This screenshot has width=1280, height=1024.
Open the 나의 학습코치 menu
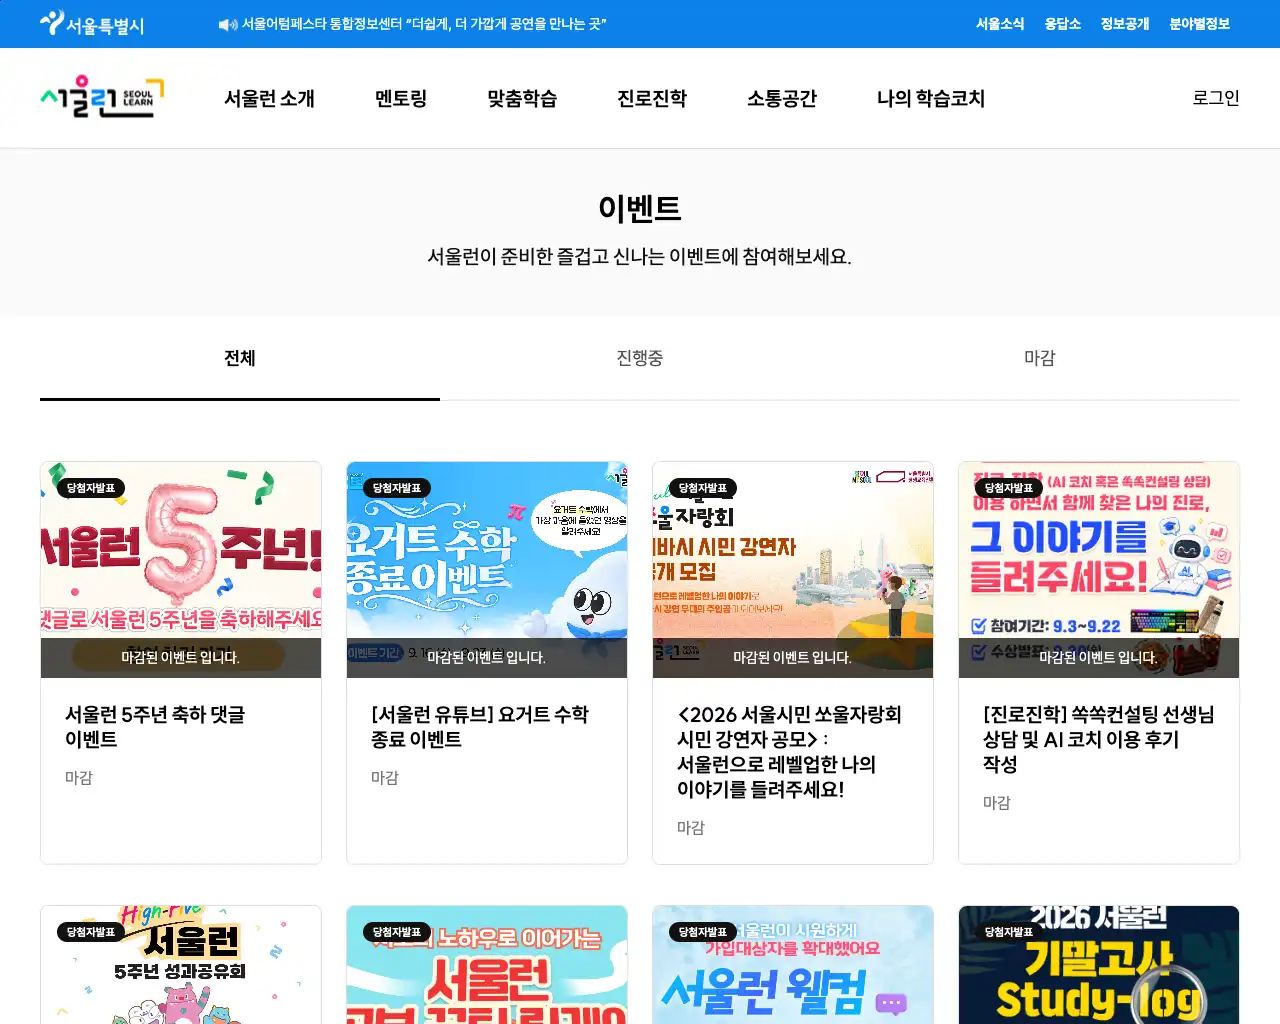click(931, 98)
